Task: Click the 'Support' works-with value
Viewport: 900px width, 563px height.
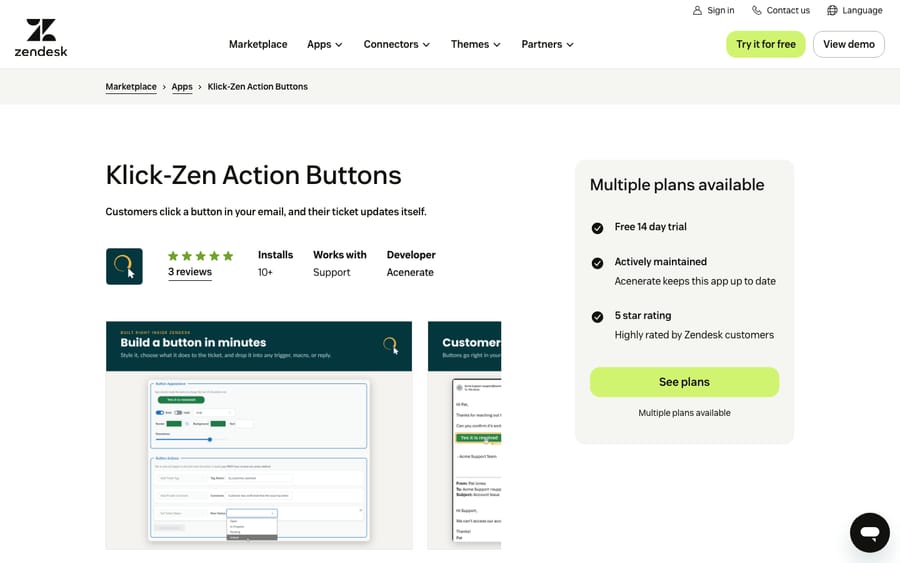Action: [x=331, y=273]
